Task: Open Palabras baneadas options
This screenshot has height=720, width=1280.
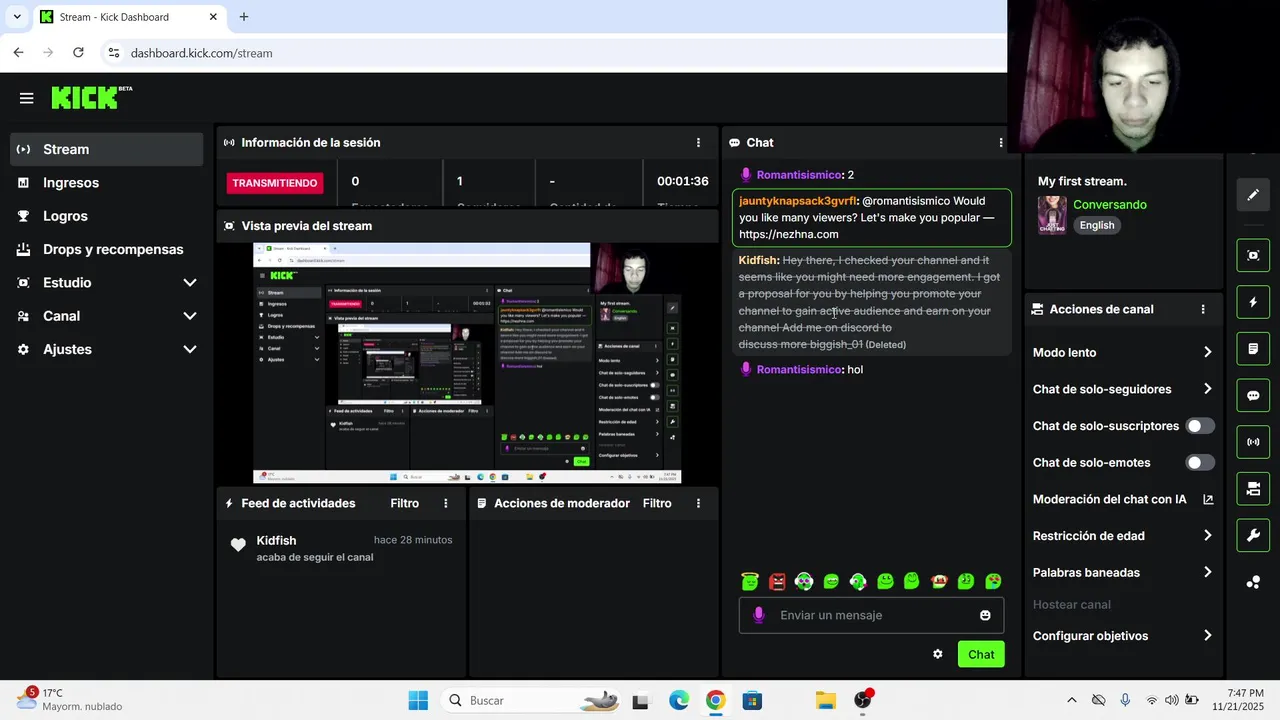Action: click(1122, 573)
